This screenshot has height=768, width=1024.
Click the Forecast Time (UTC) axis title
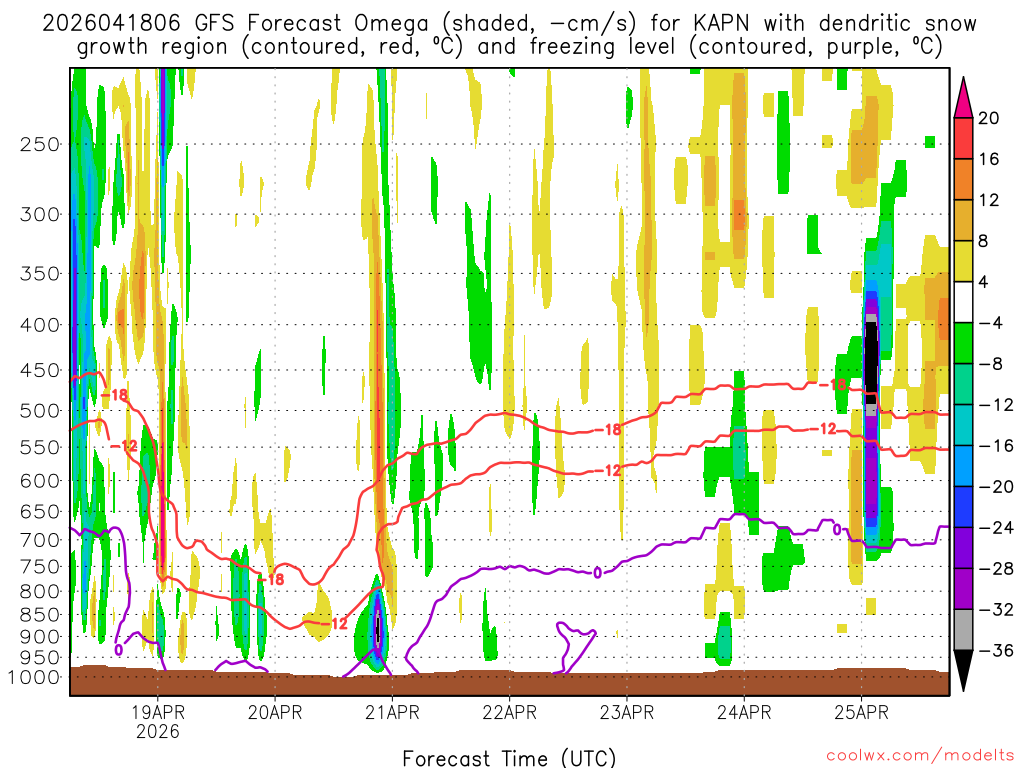pos(509,758)
